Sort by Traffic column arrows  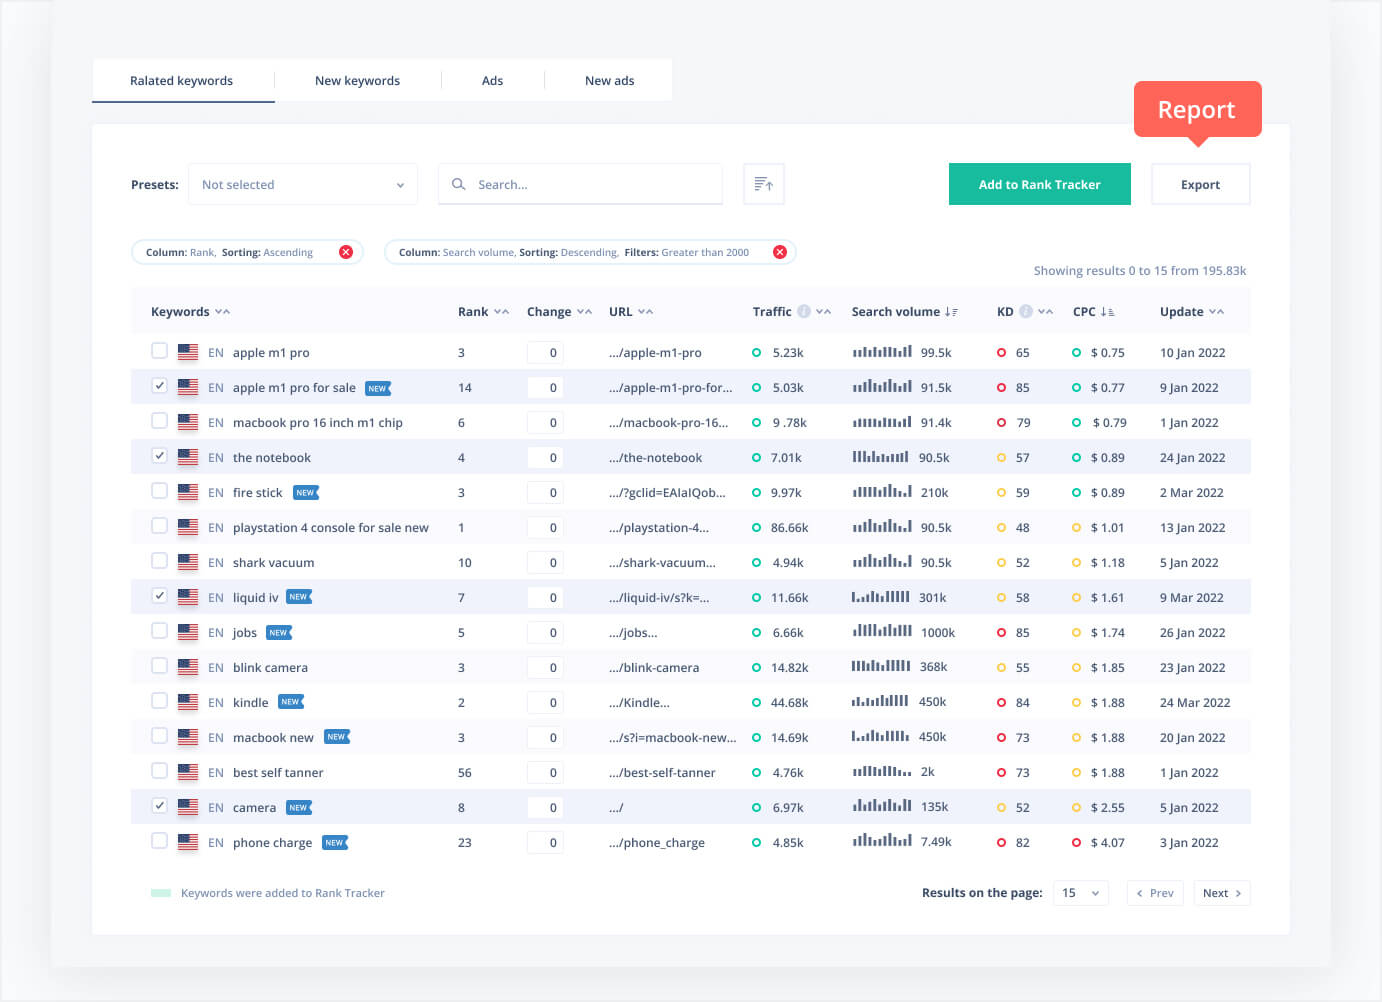[824, 312]
